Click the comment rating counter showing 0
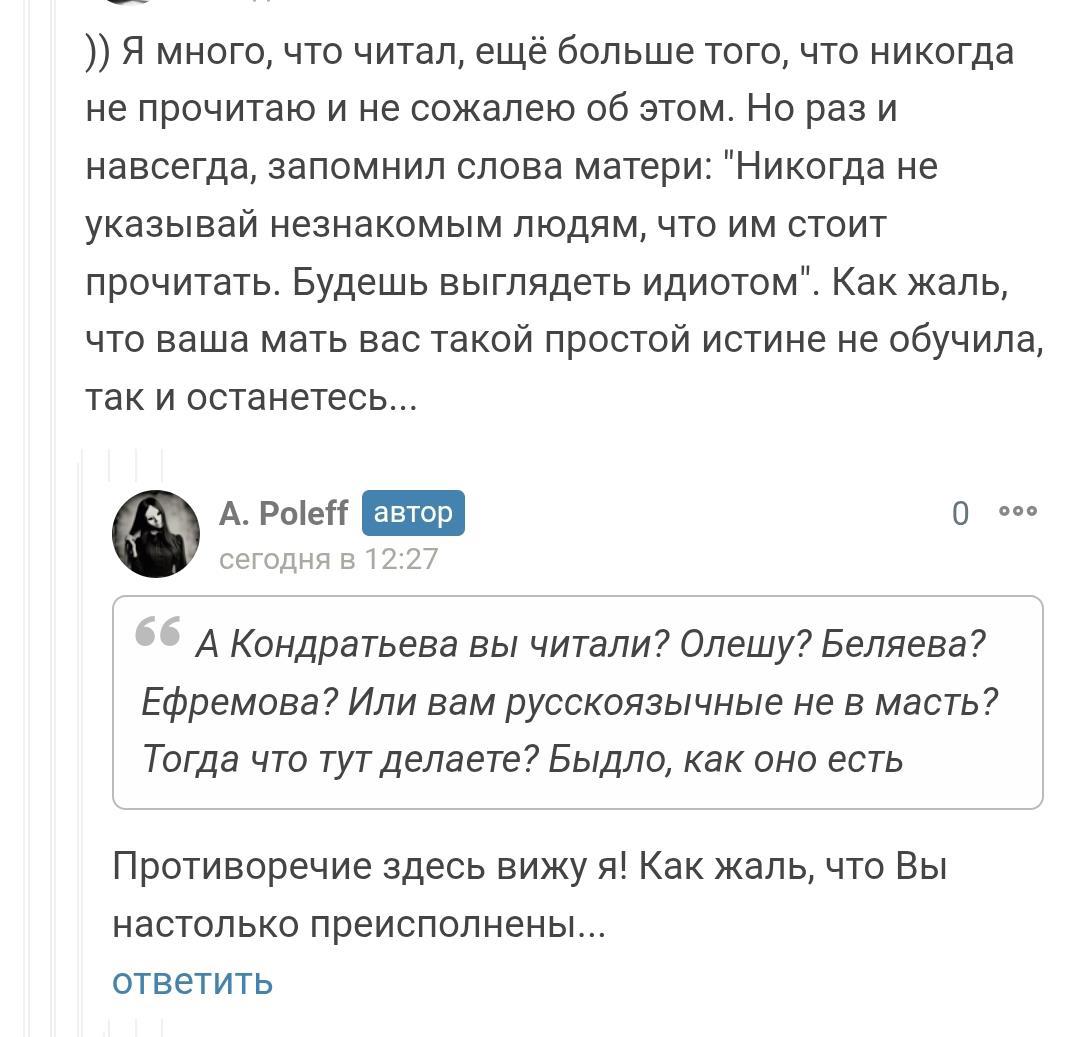The image size is (1080, 1037). pyautogui.click(x=960, y=514)
